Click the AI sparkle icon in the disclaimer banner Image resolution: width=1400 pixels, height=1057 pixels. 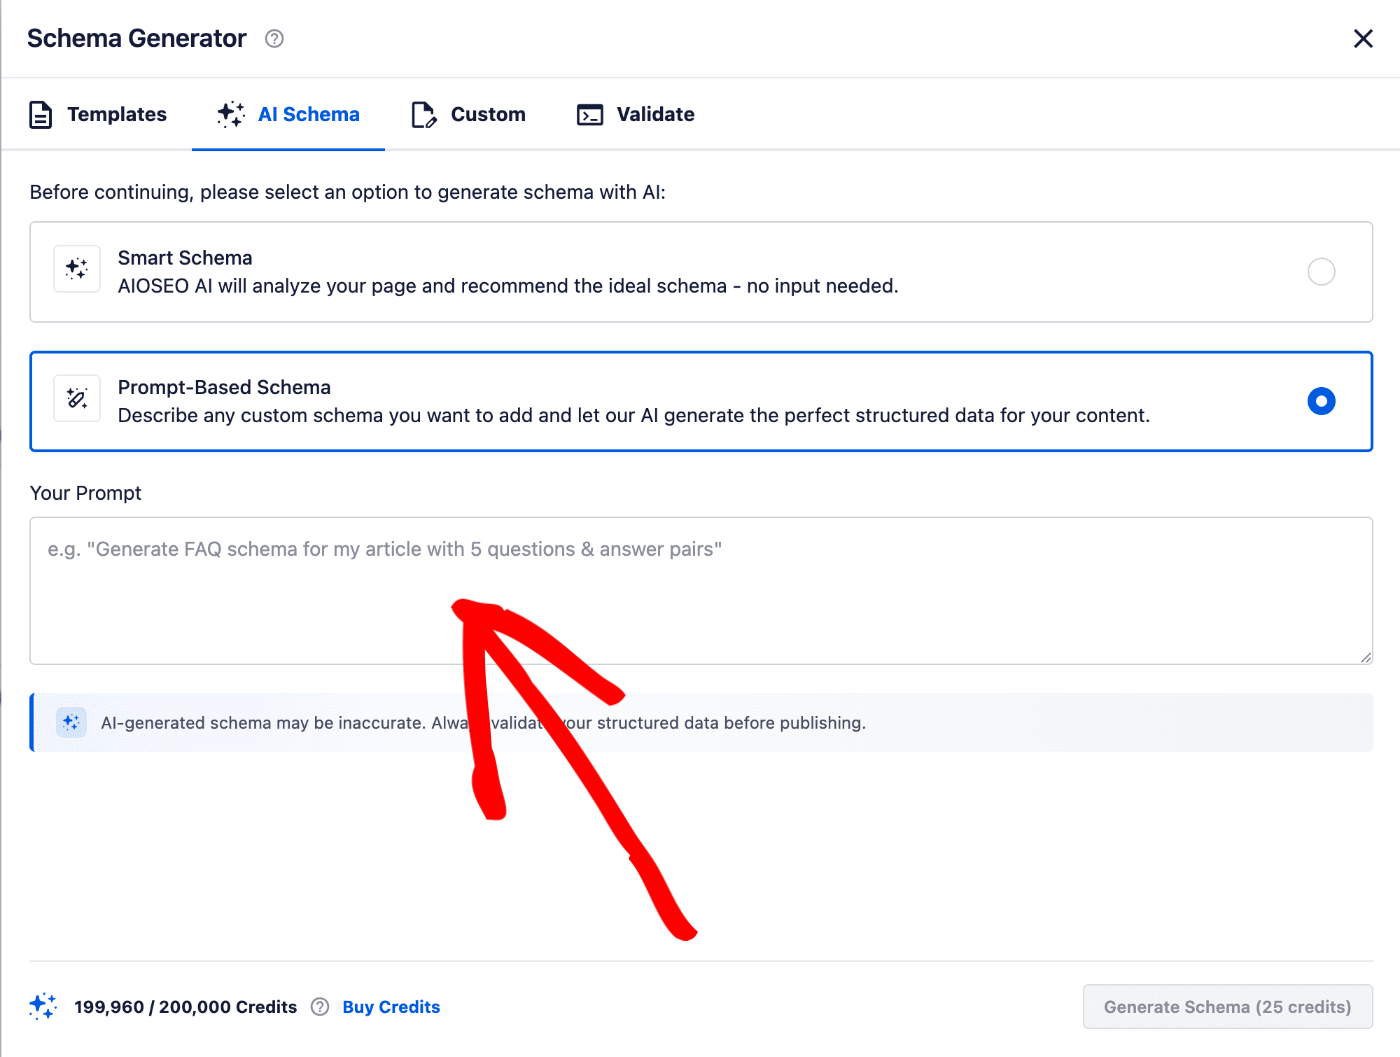tap(71, 722)
